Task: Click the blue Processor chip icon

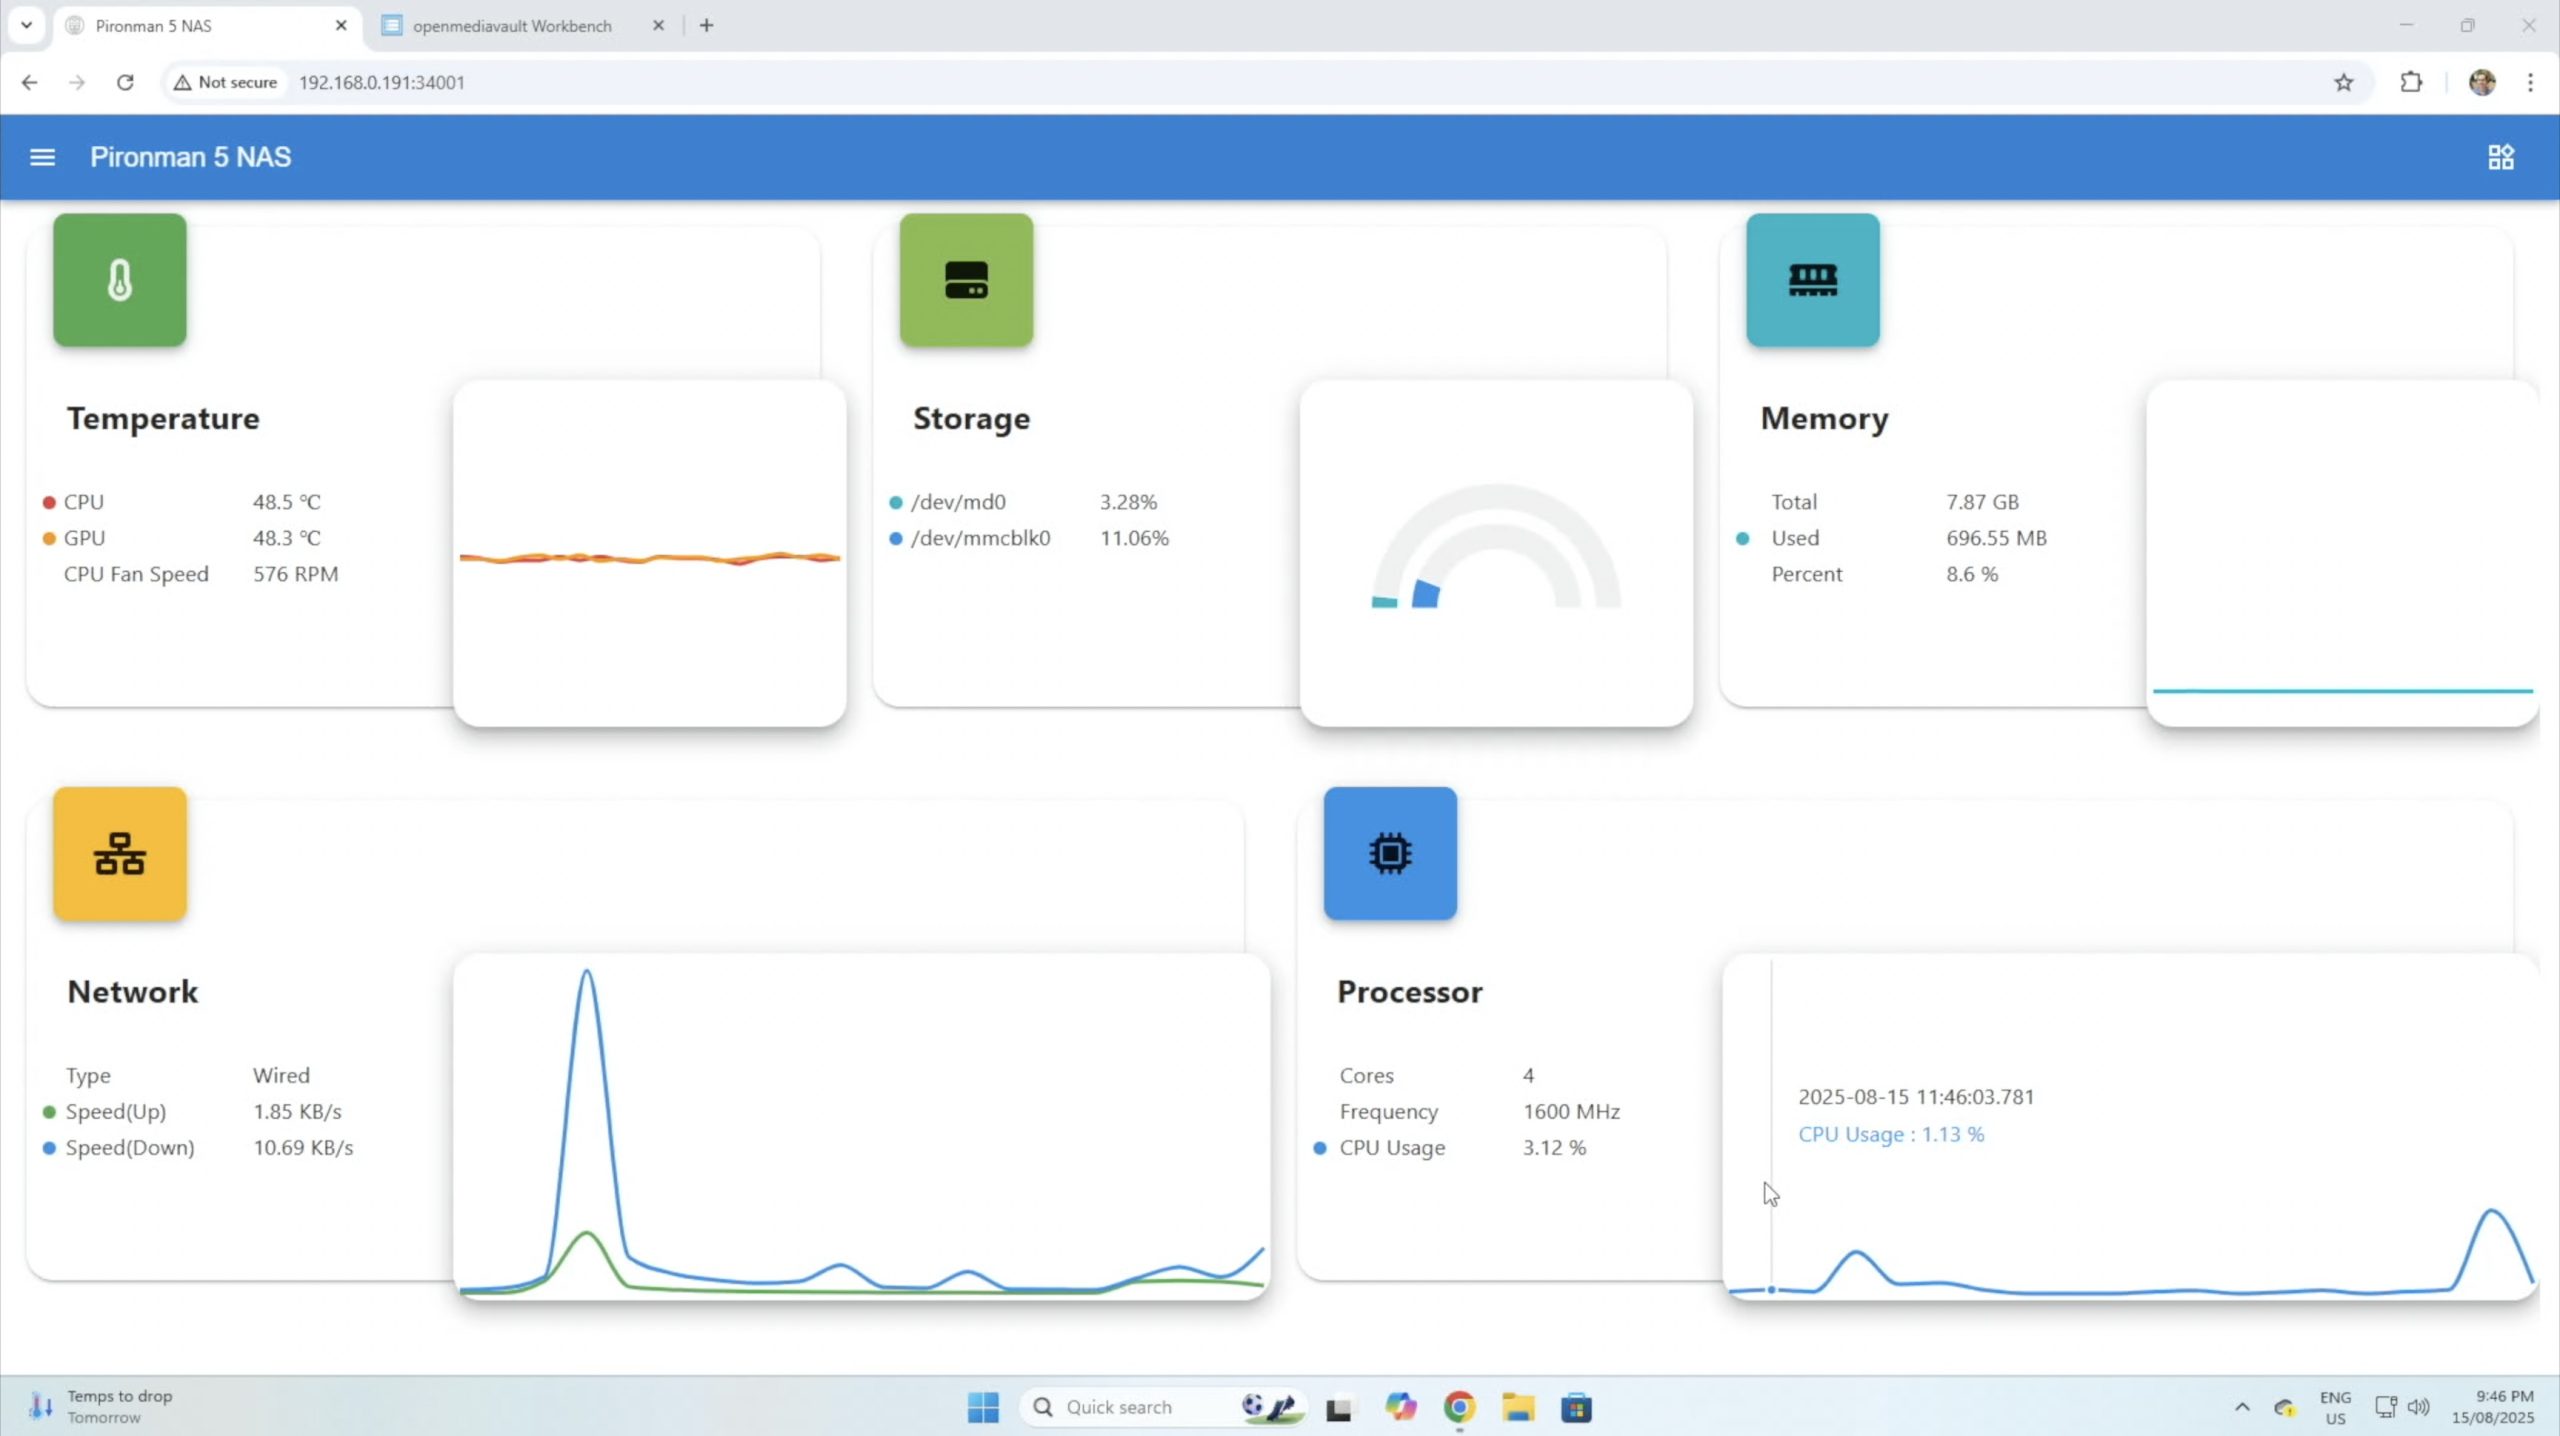Action: coord(1390,853)
